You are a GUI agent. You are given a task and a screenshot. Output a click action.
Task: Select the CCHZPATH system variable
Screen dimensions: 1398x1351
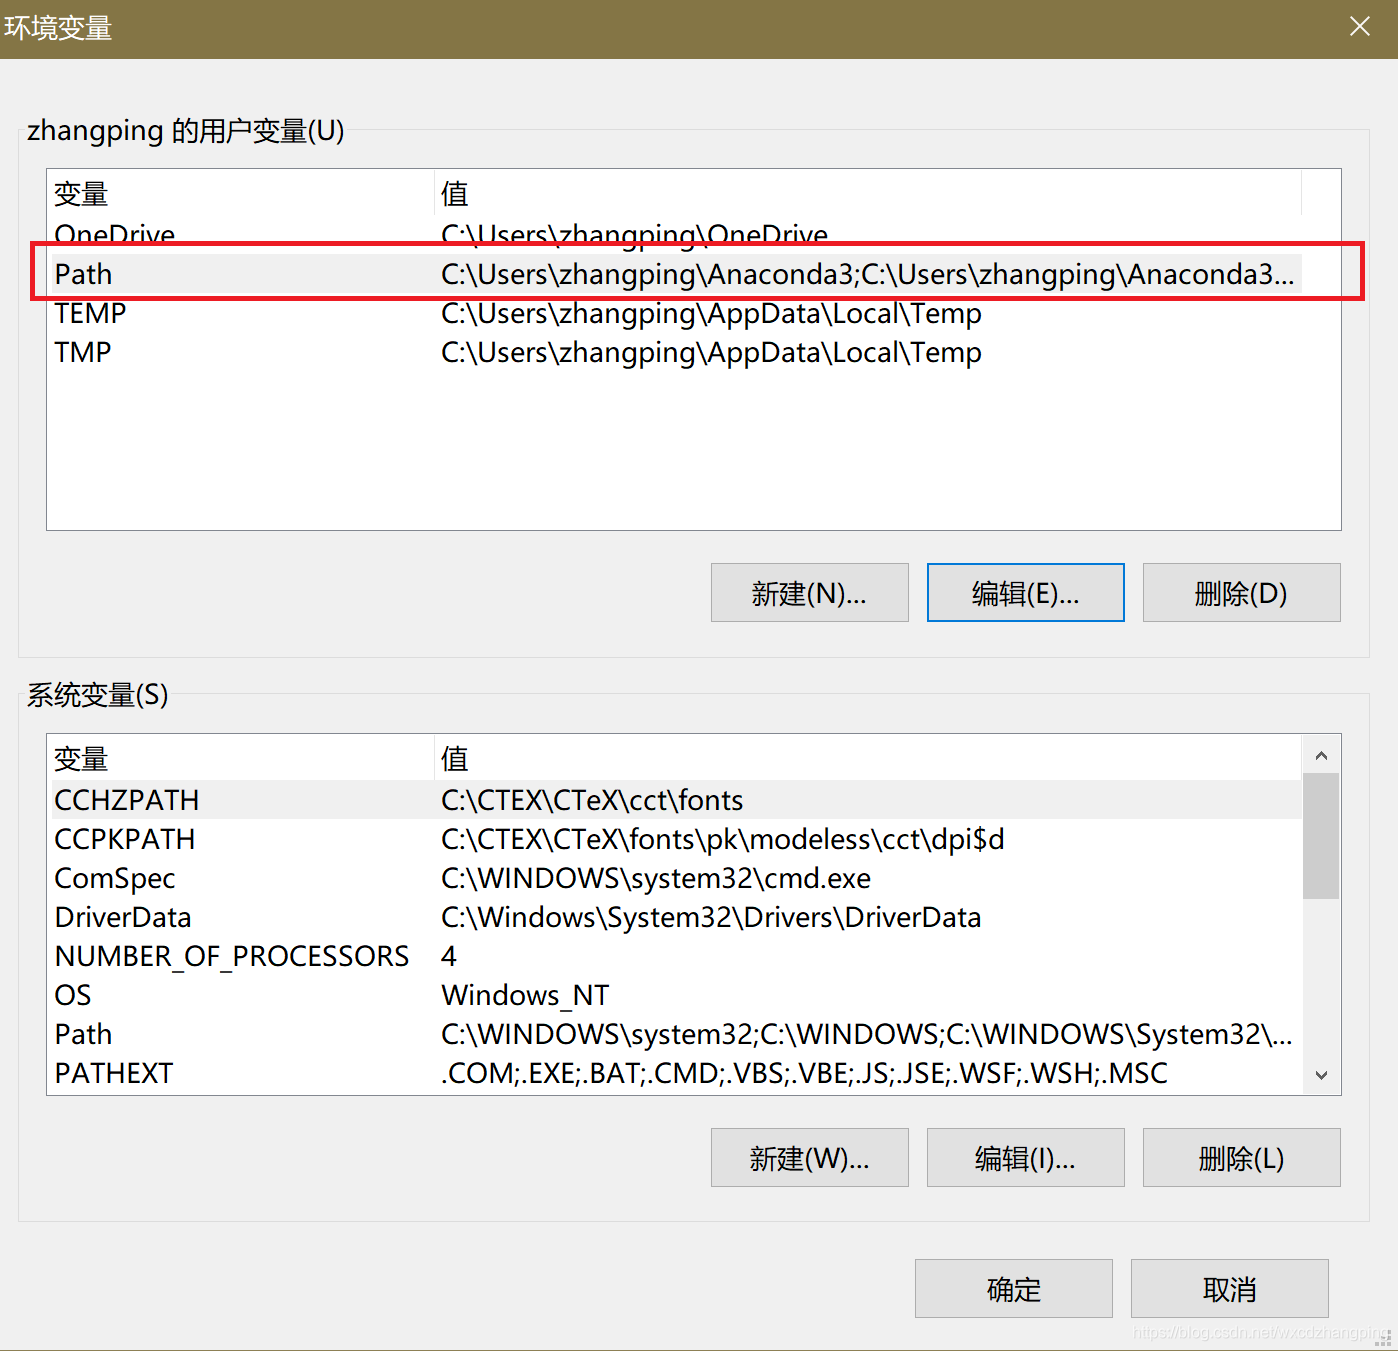(x=675, y=800)
